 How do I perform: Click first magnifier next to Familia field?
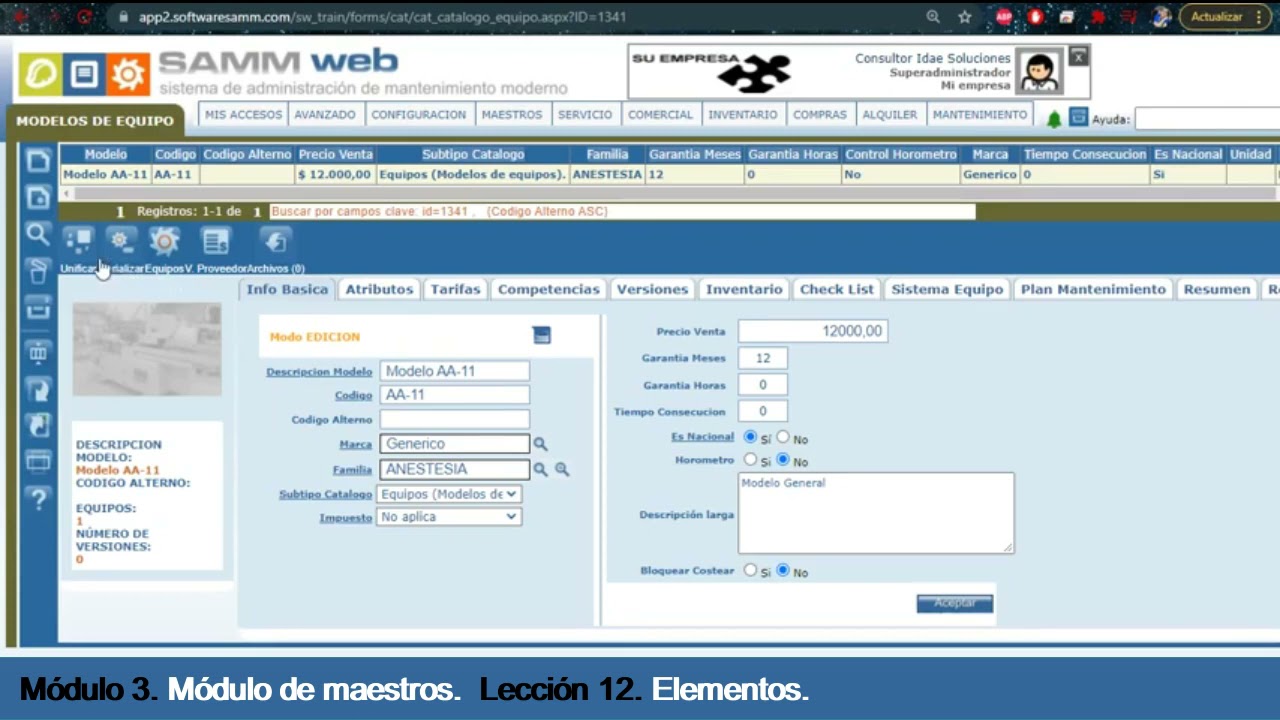(540, 469)
